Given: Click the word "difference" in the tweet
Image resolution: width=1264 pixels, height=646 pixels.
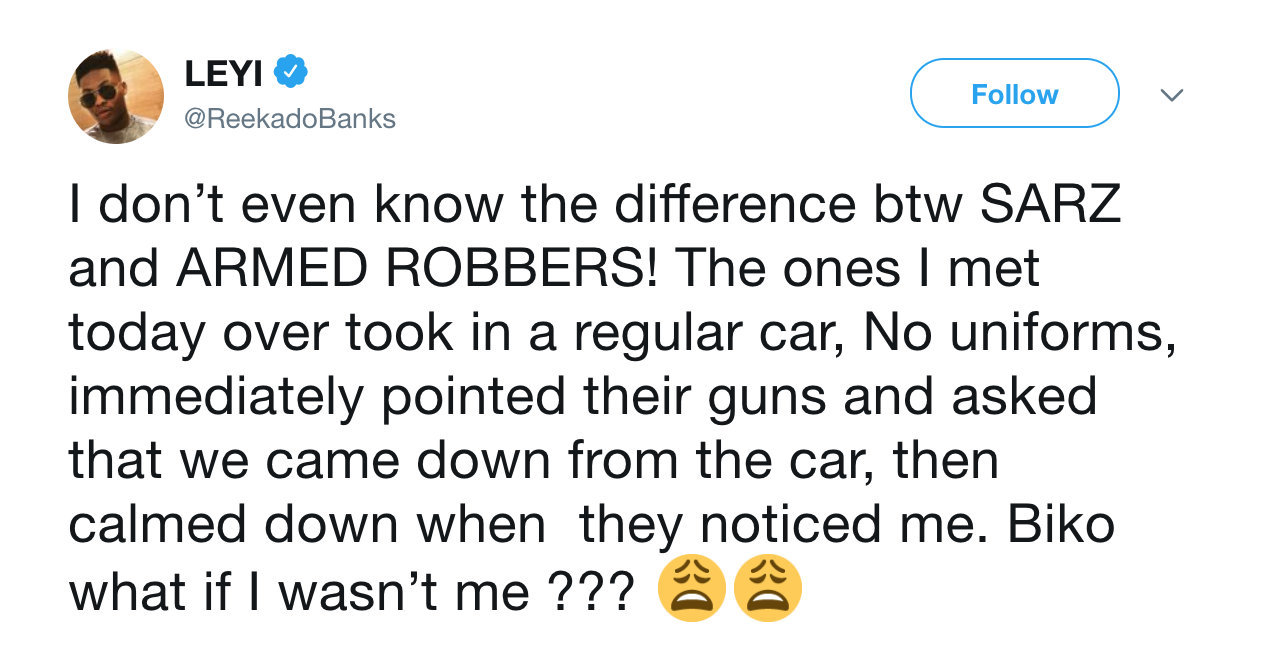Looking at the screenshot, I should point(735,204).
